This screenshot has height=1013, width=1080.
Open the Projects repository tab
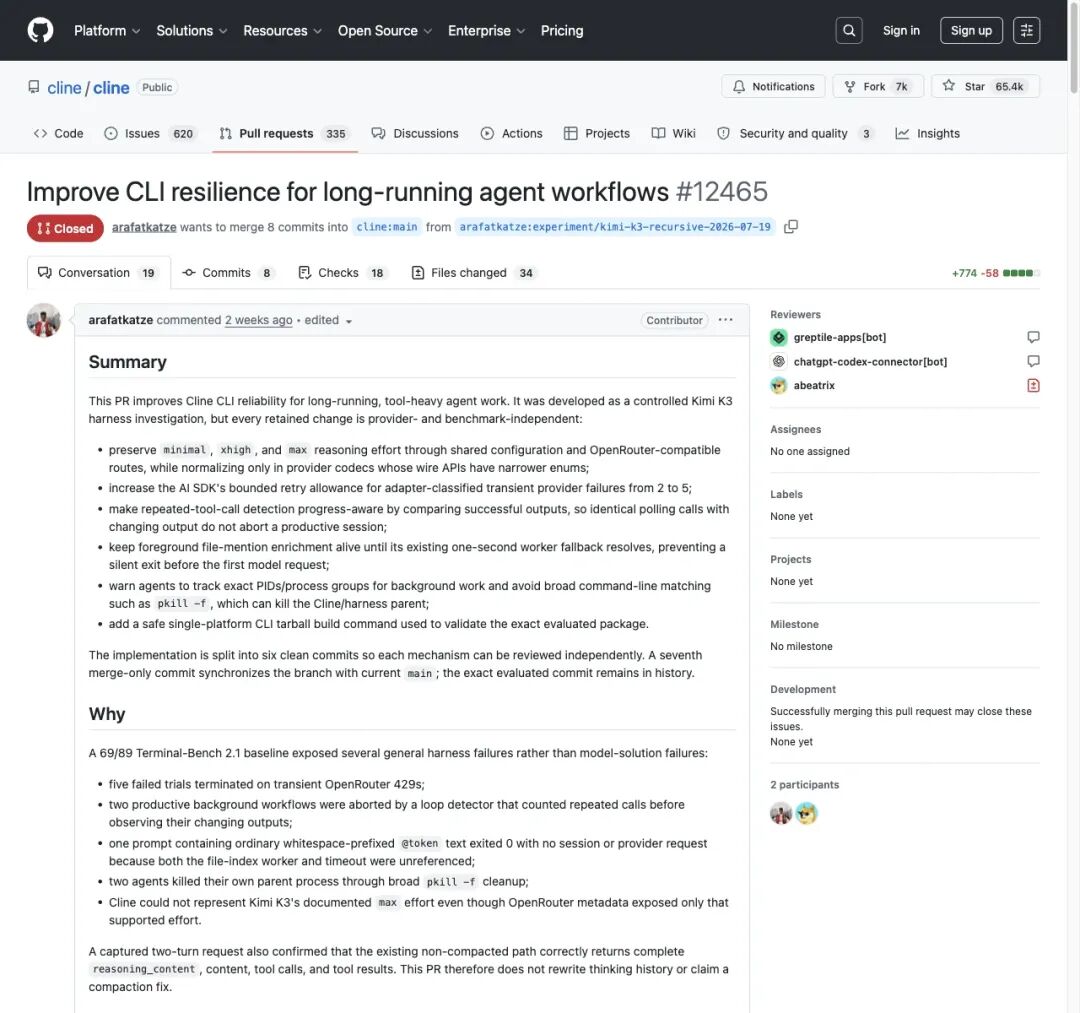[596, 133]
